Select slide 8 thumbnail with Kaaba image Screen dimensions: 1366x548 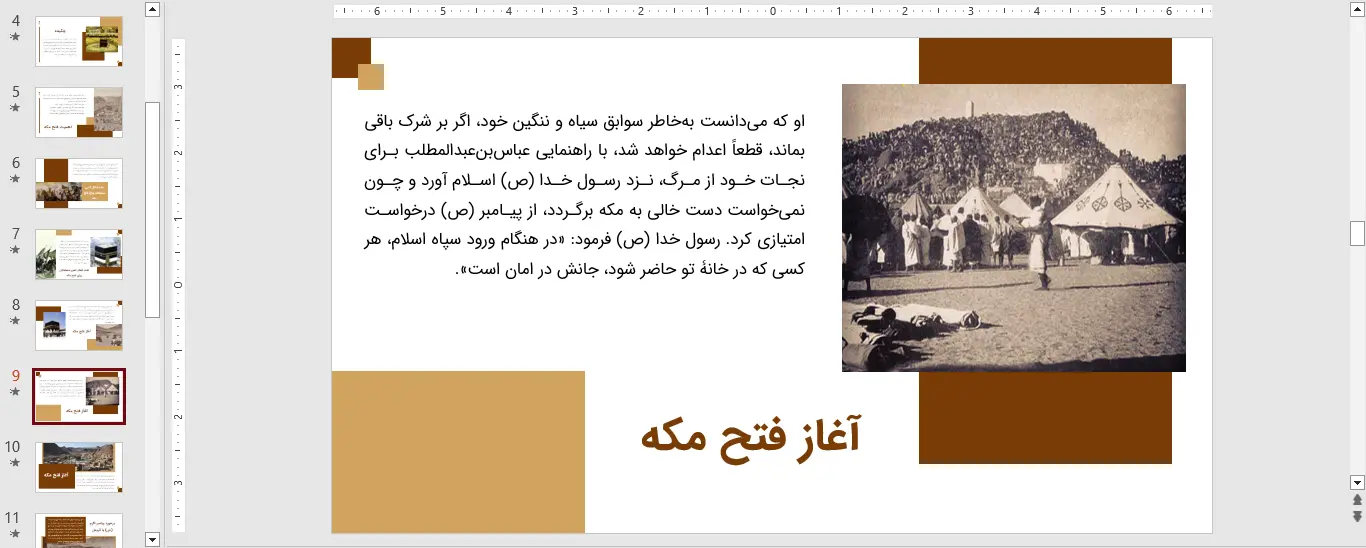tap(79, 325)
